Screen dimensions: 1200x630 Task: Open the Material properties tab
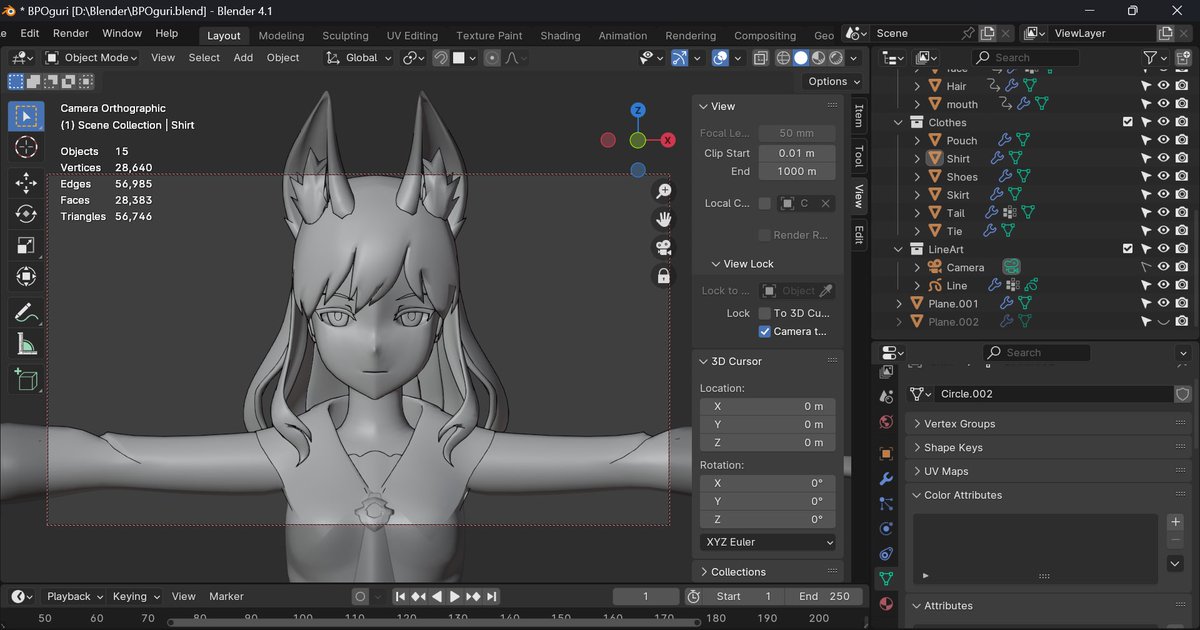(x=886, y=603)
